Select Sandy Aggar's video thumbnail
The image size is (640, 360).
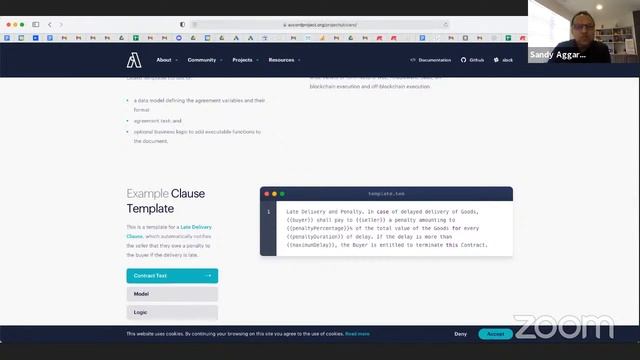(x=584, y=31)
